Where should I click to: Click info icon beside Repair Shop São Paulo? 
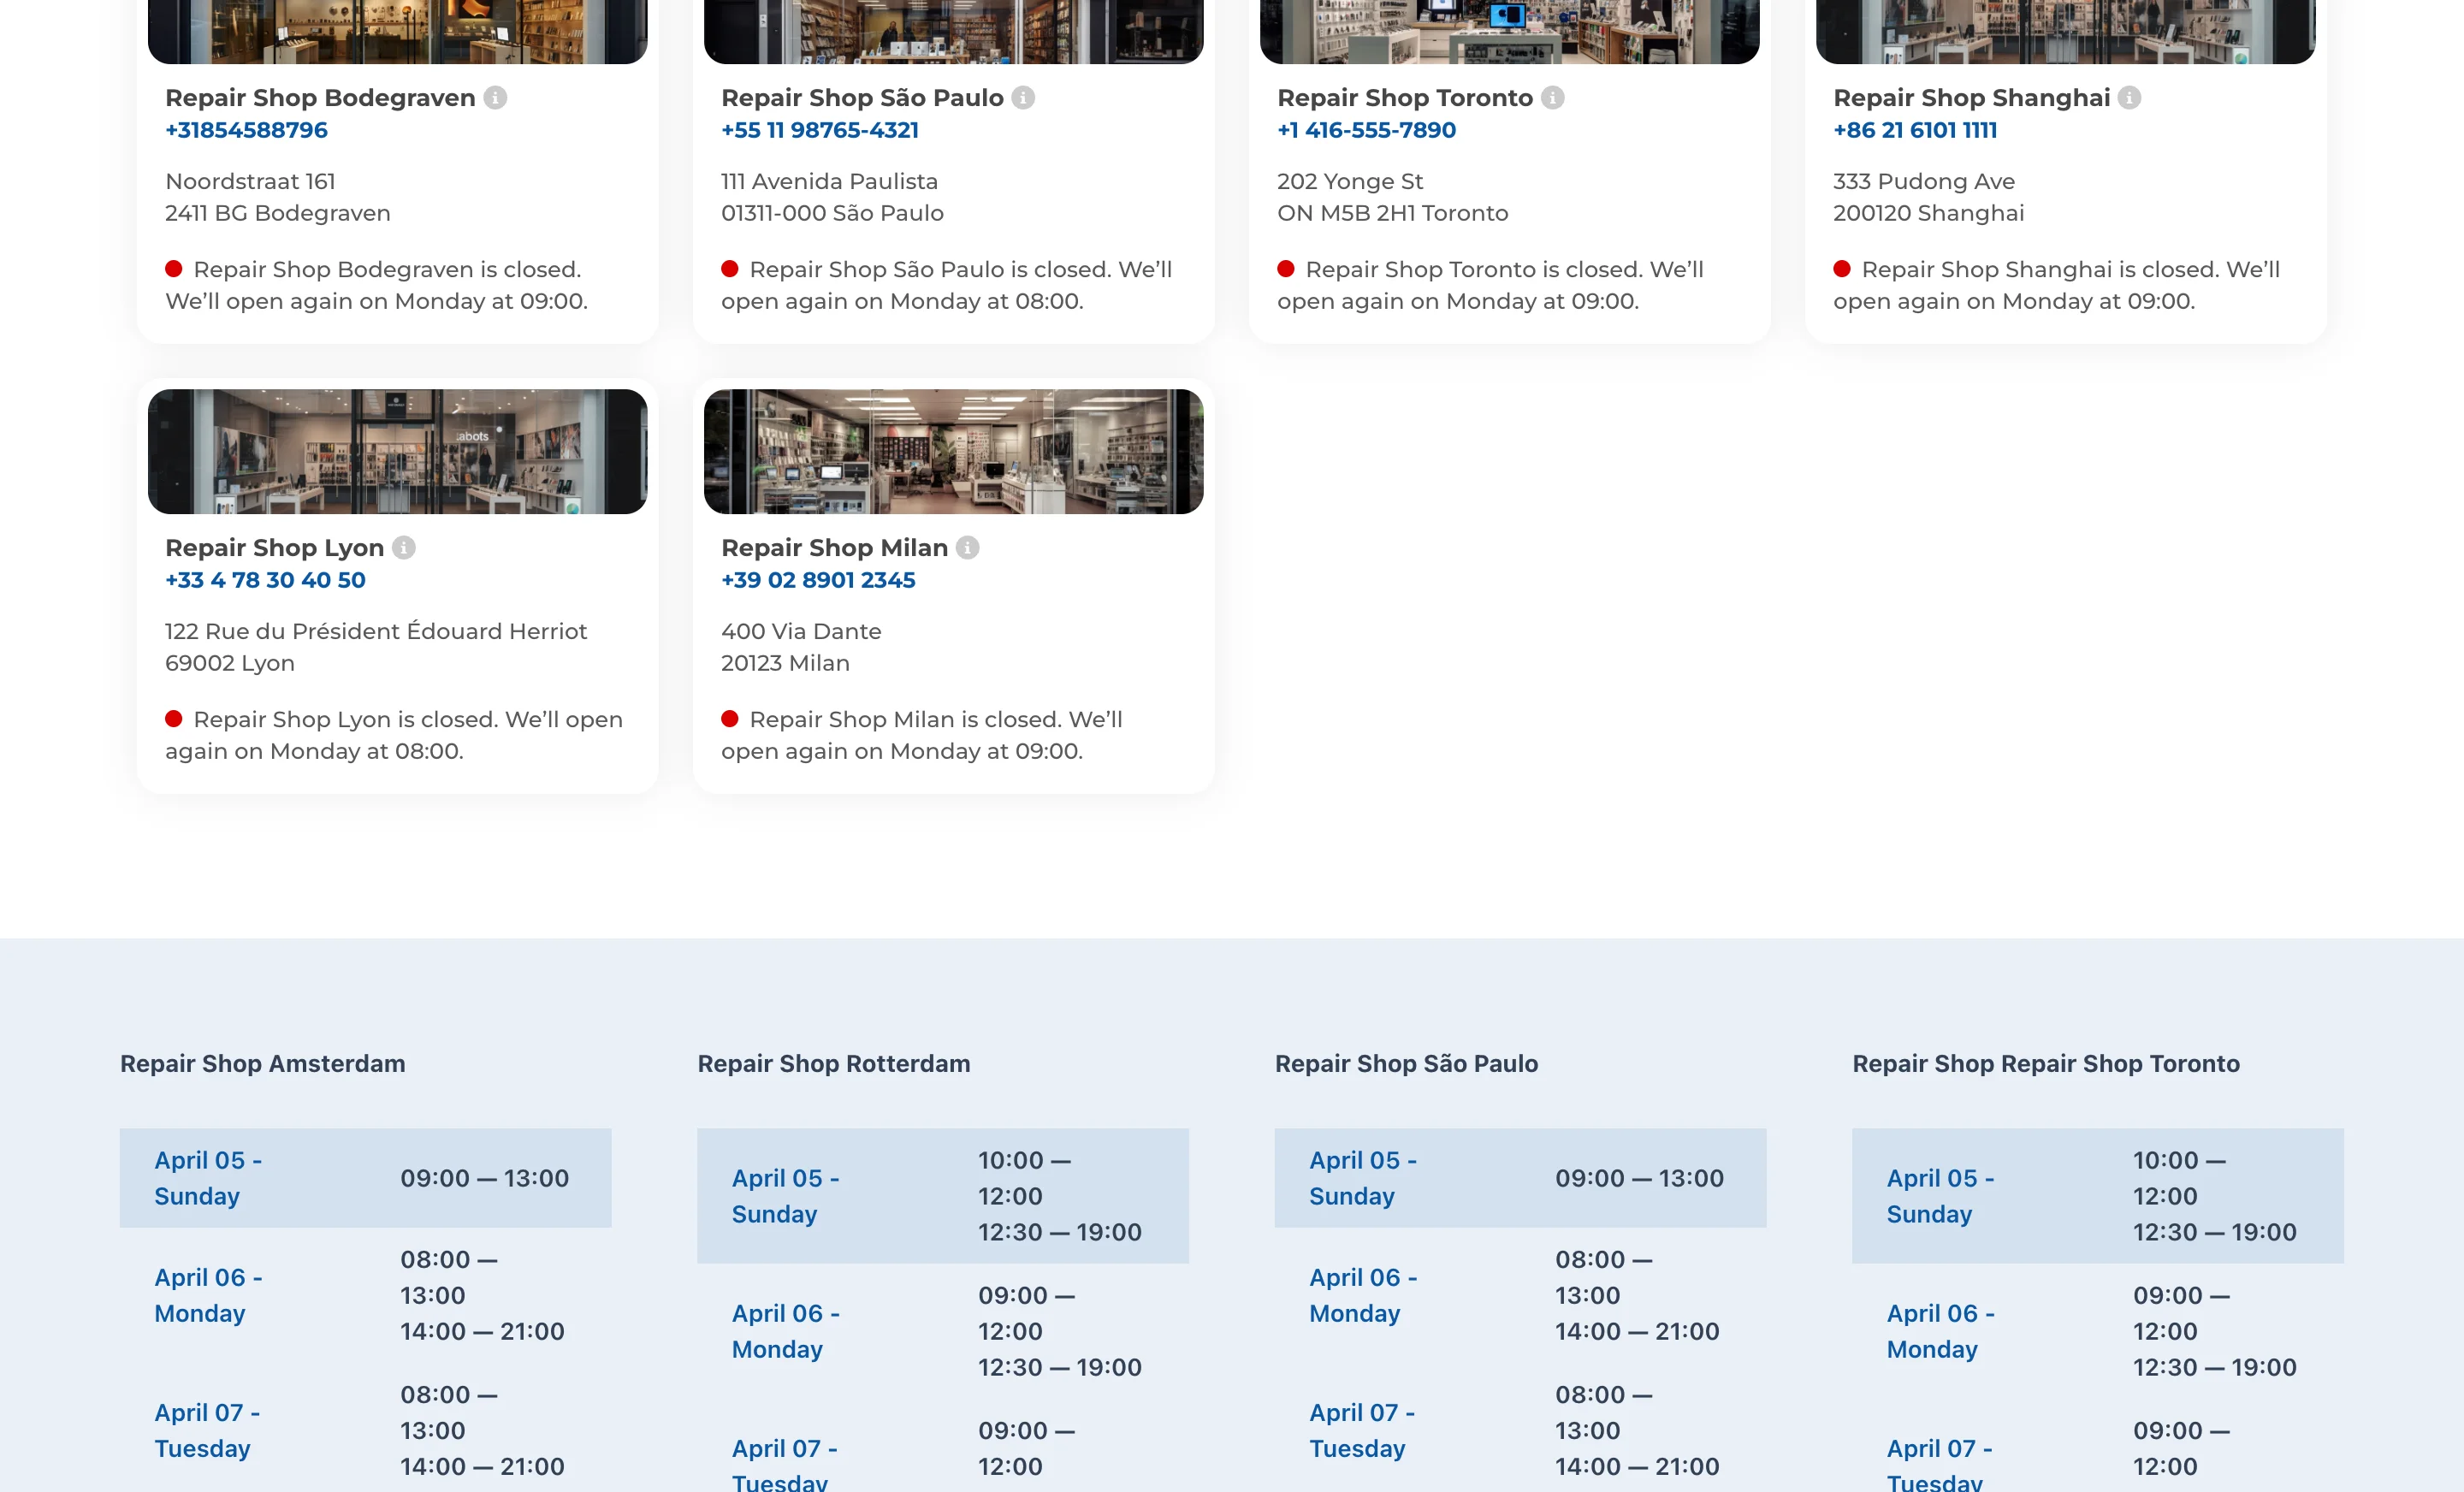pos(1023,97)
